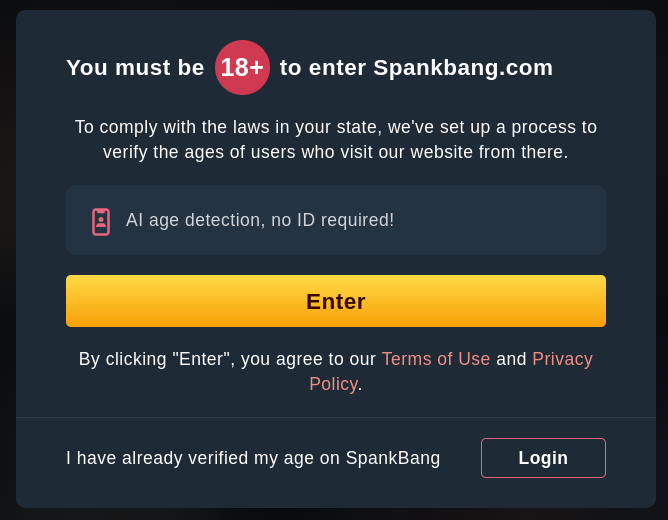Click the "To comply with the laws" paragraph line
The image size is (668, 520).
(x=336, y=127)
